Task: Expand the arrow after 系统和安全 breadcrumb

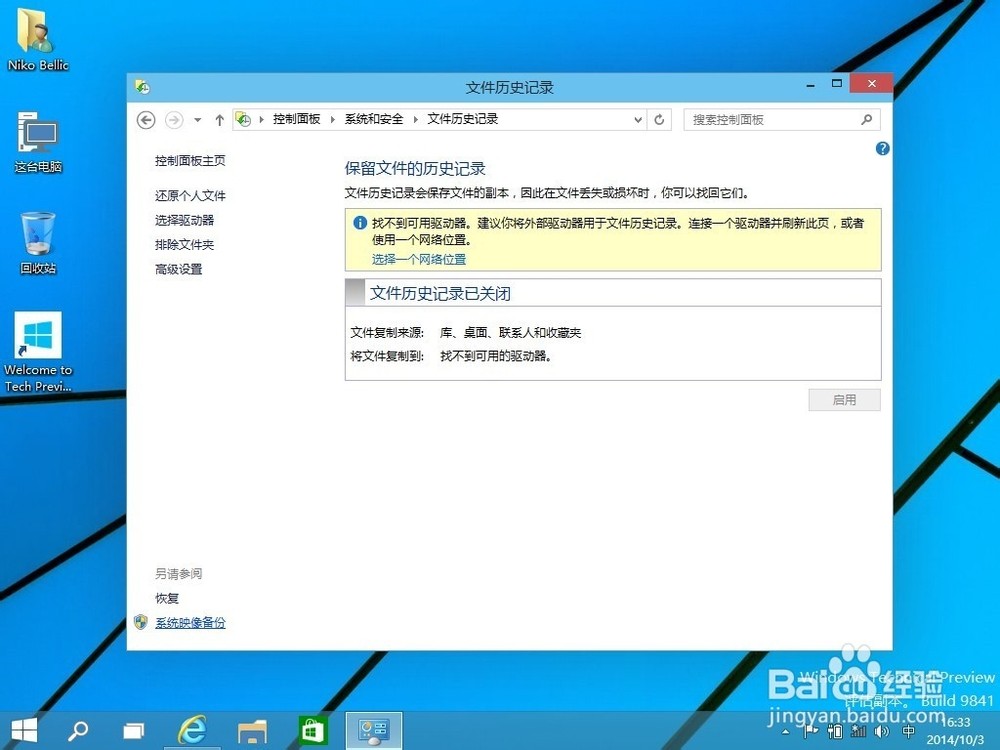Action: [x=416, y=119]
